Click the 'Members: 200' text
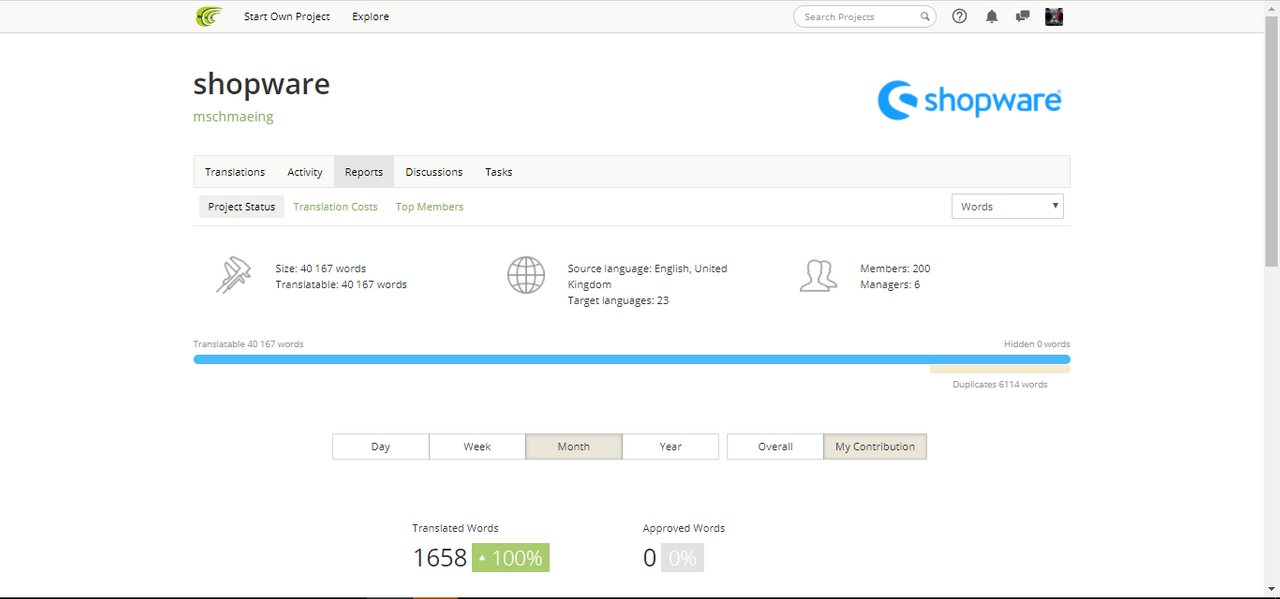 [895, 269]
